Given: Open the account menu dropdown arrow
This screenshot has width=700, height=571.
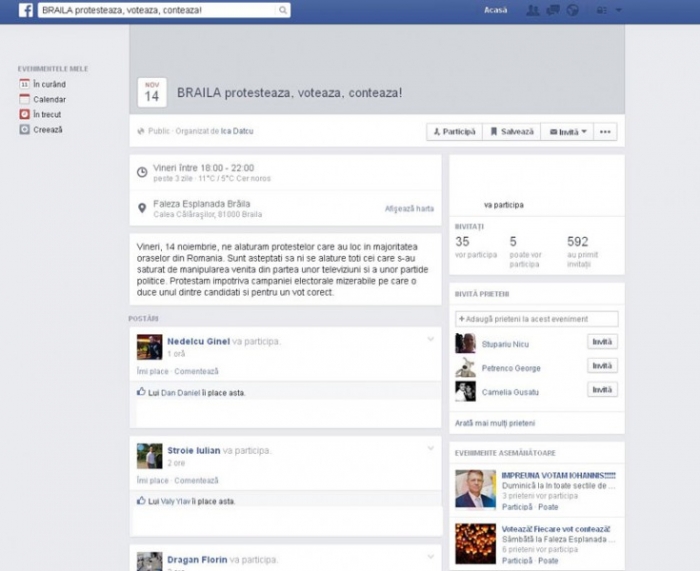Looking at the screenshot, I should coord(618,10).
